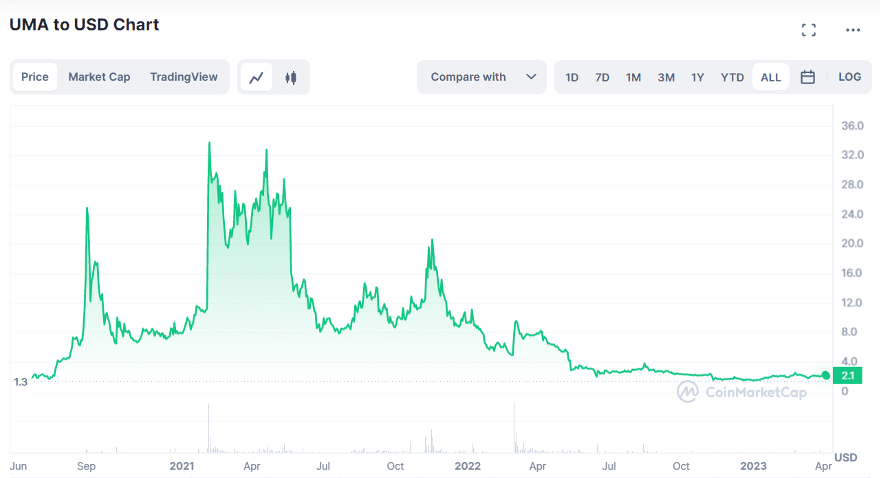Open fullscreen chart mode icon

(x=809, y=30)
